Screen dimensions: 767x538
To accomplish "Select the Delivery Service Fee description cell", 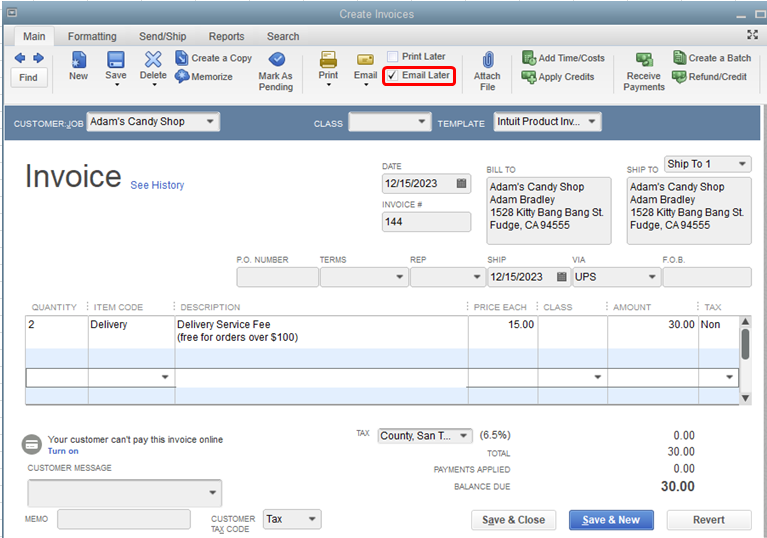I will 321,332.
